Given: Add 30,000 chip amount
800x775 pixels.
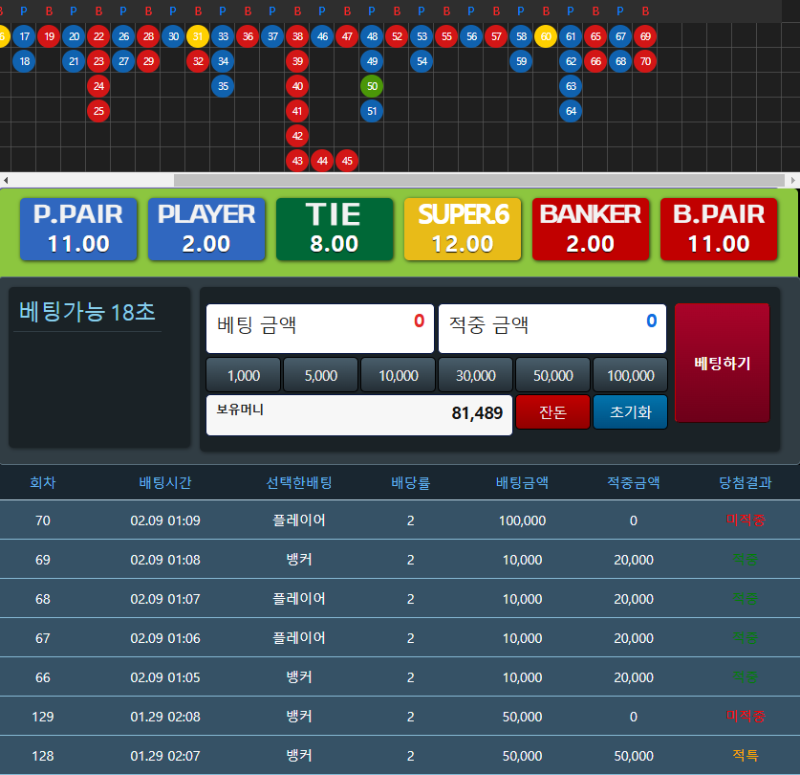Looking at the screenshot, I should [x=476, y=376].
